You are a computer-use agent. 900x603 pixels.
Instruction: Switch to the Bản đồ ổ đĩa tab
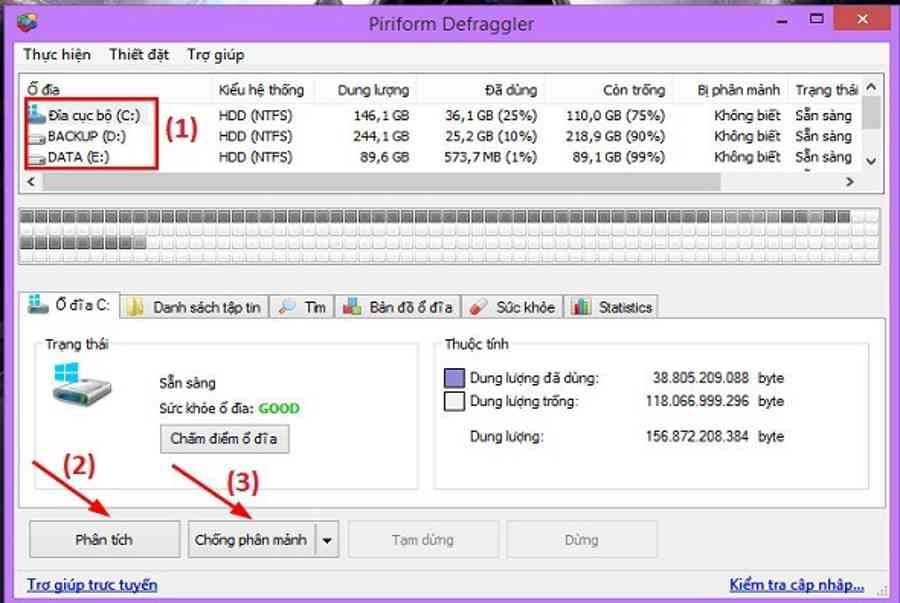(x=398, y=307)
